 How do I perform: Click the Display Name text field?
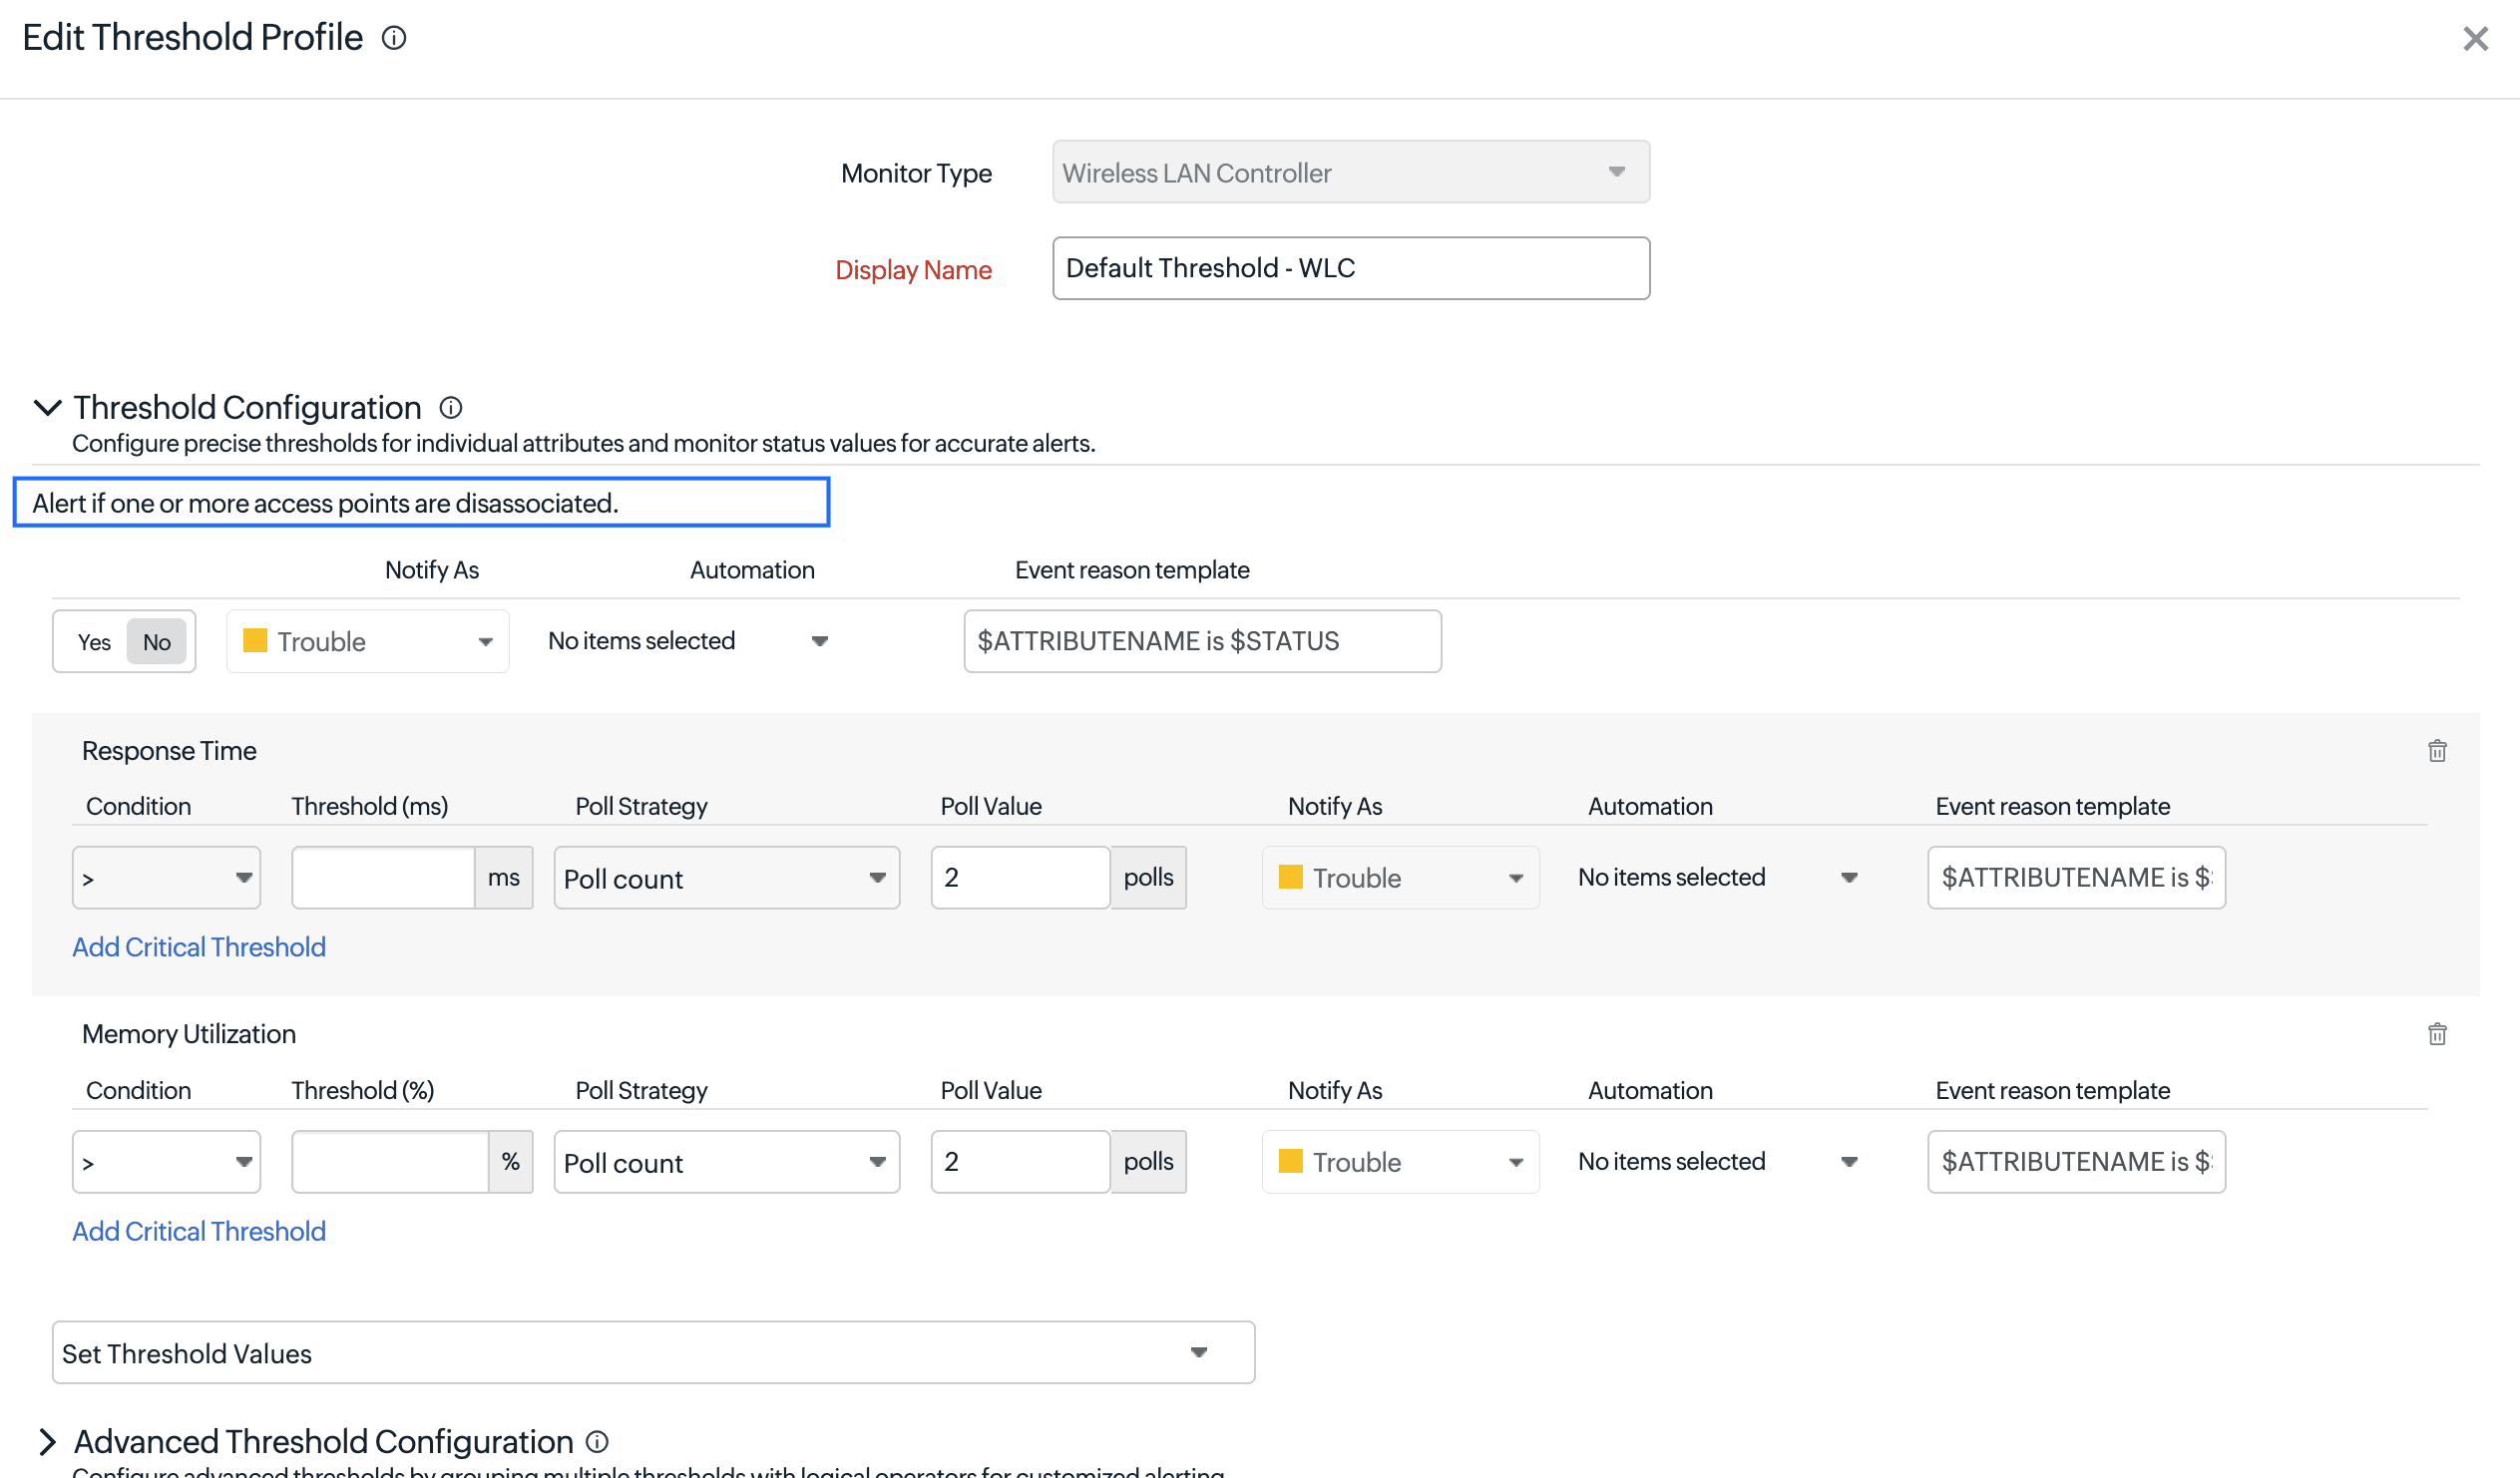tap(1350, 268)
